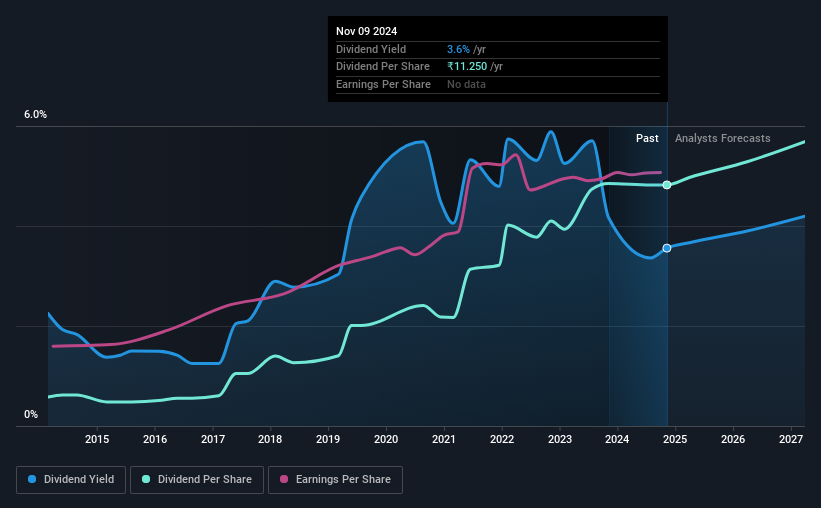Click the 2026 x-axis label
Viewport: 821px width, 508px height.
[733, 439]
